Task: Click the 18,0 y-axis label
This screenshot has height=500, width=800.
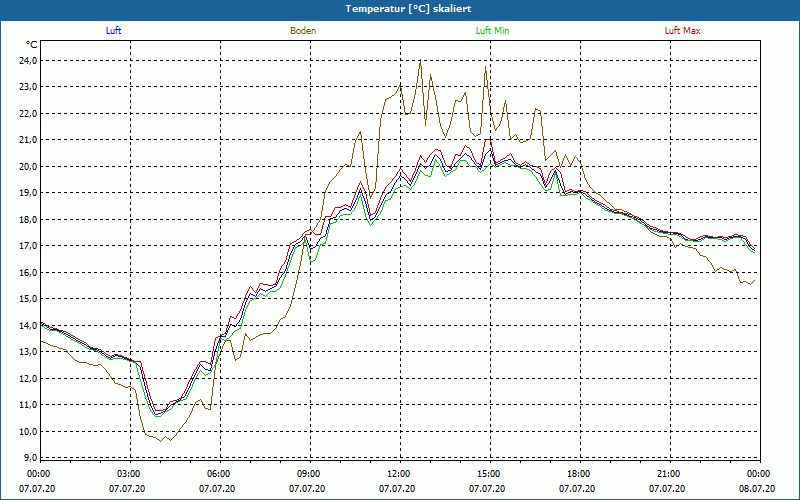Action: pos(29,219)
